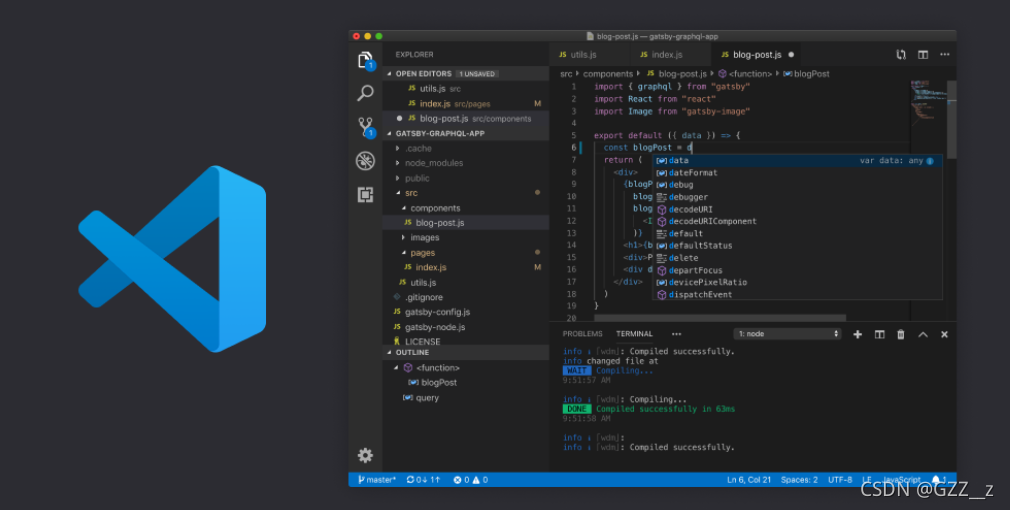Screen dimensions: 1010x510
Task: Open gatsby-node.js file
Action: [x=466, y=327]
